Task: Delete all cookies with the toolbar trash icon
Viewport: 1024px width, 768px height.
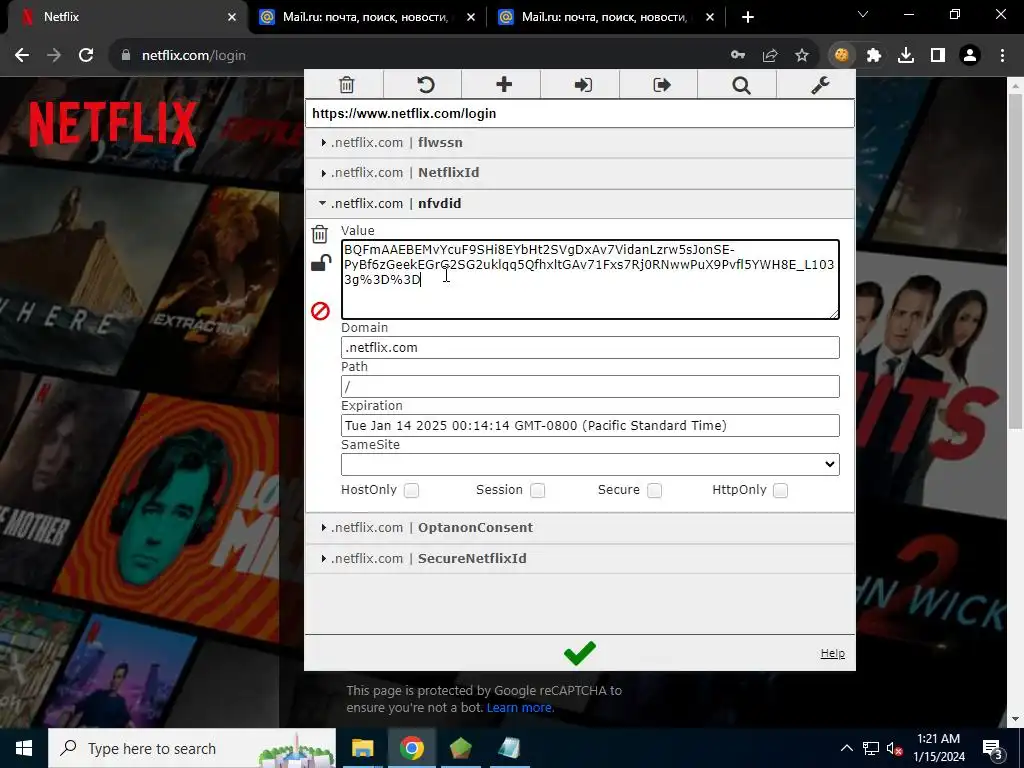Action: pos(347,85)
